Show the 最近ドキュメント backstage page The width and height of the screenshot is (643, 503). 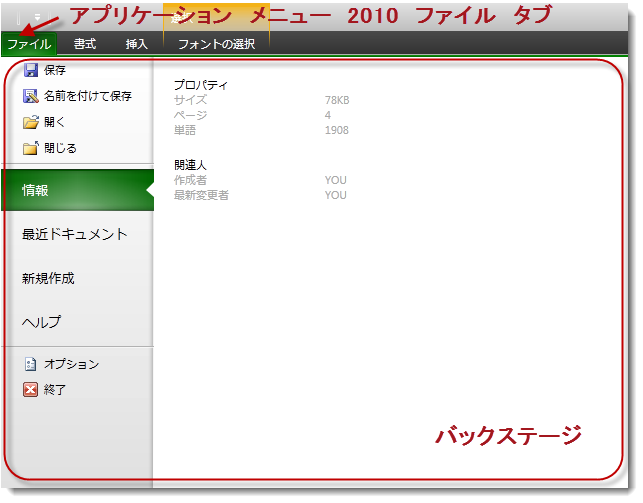coord(76,234)
